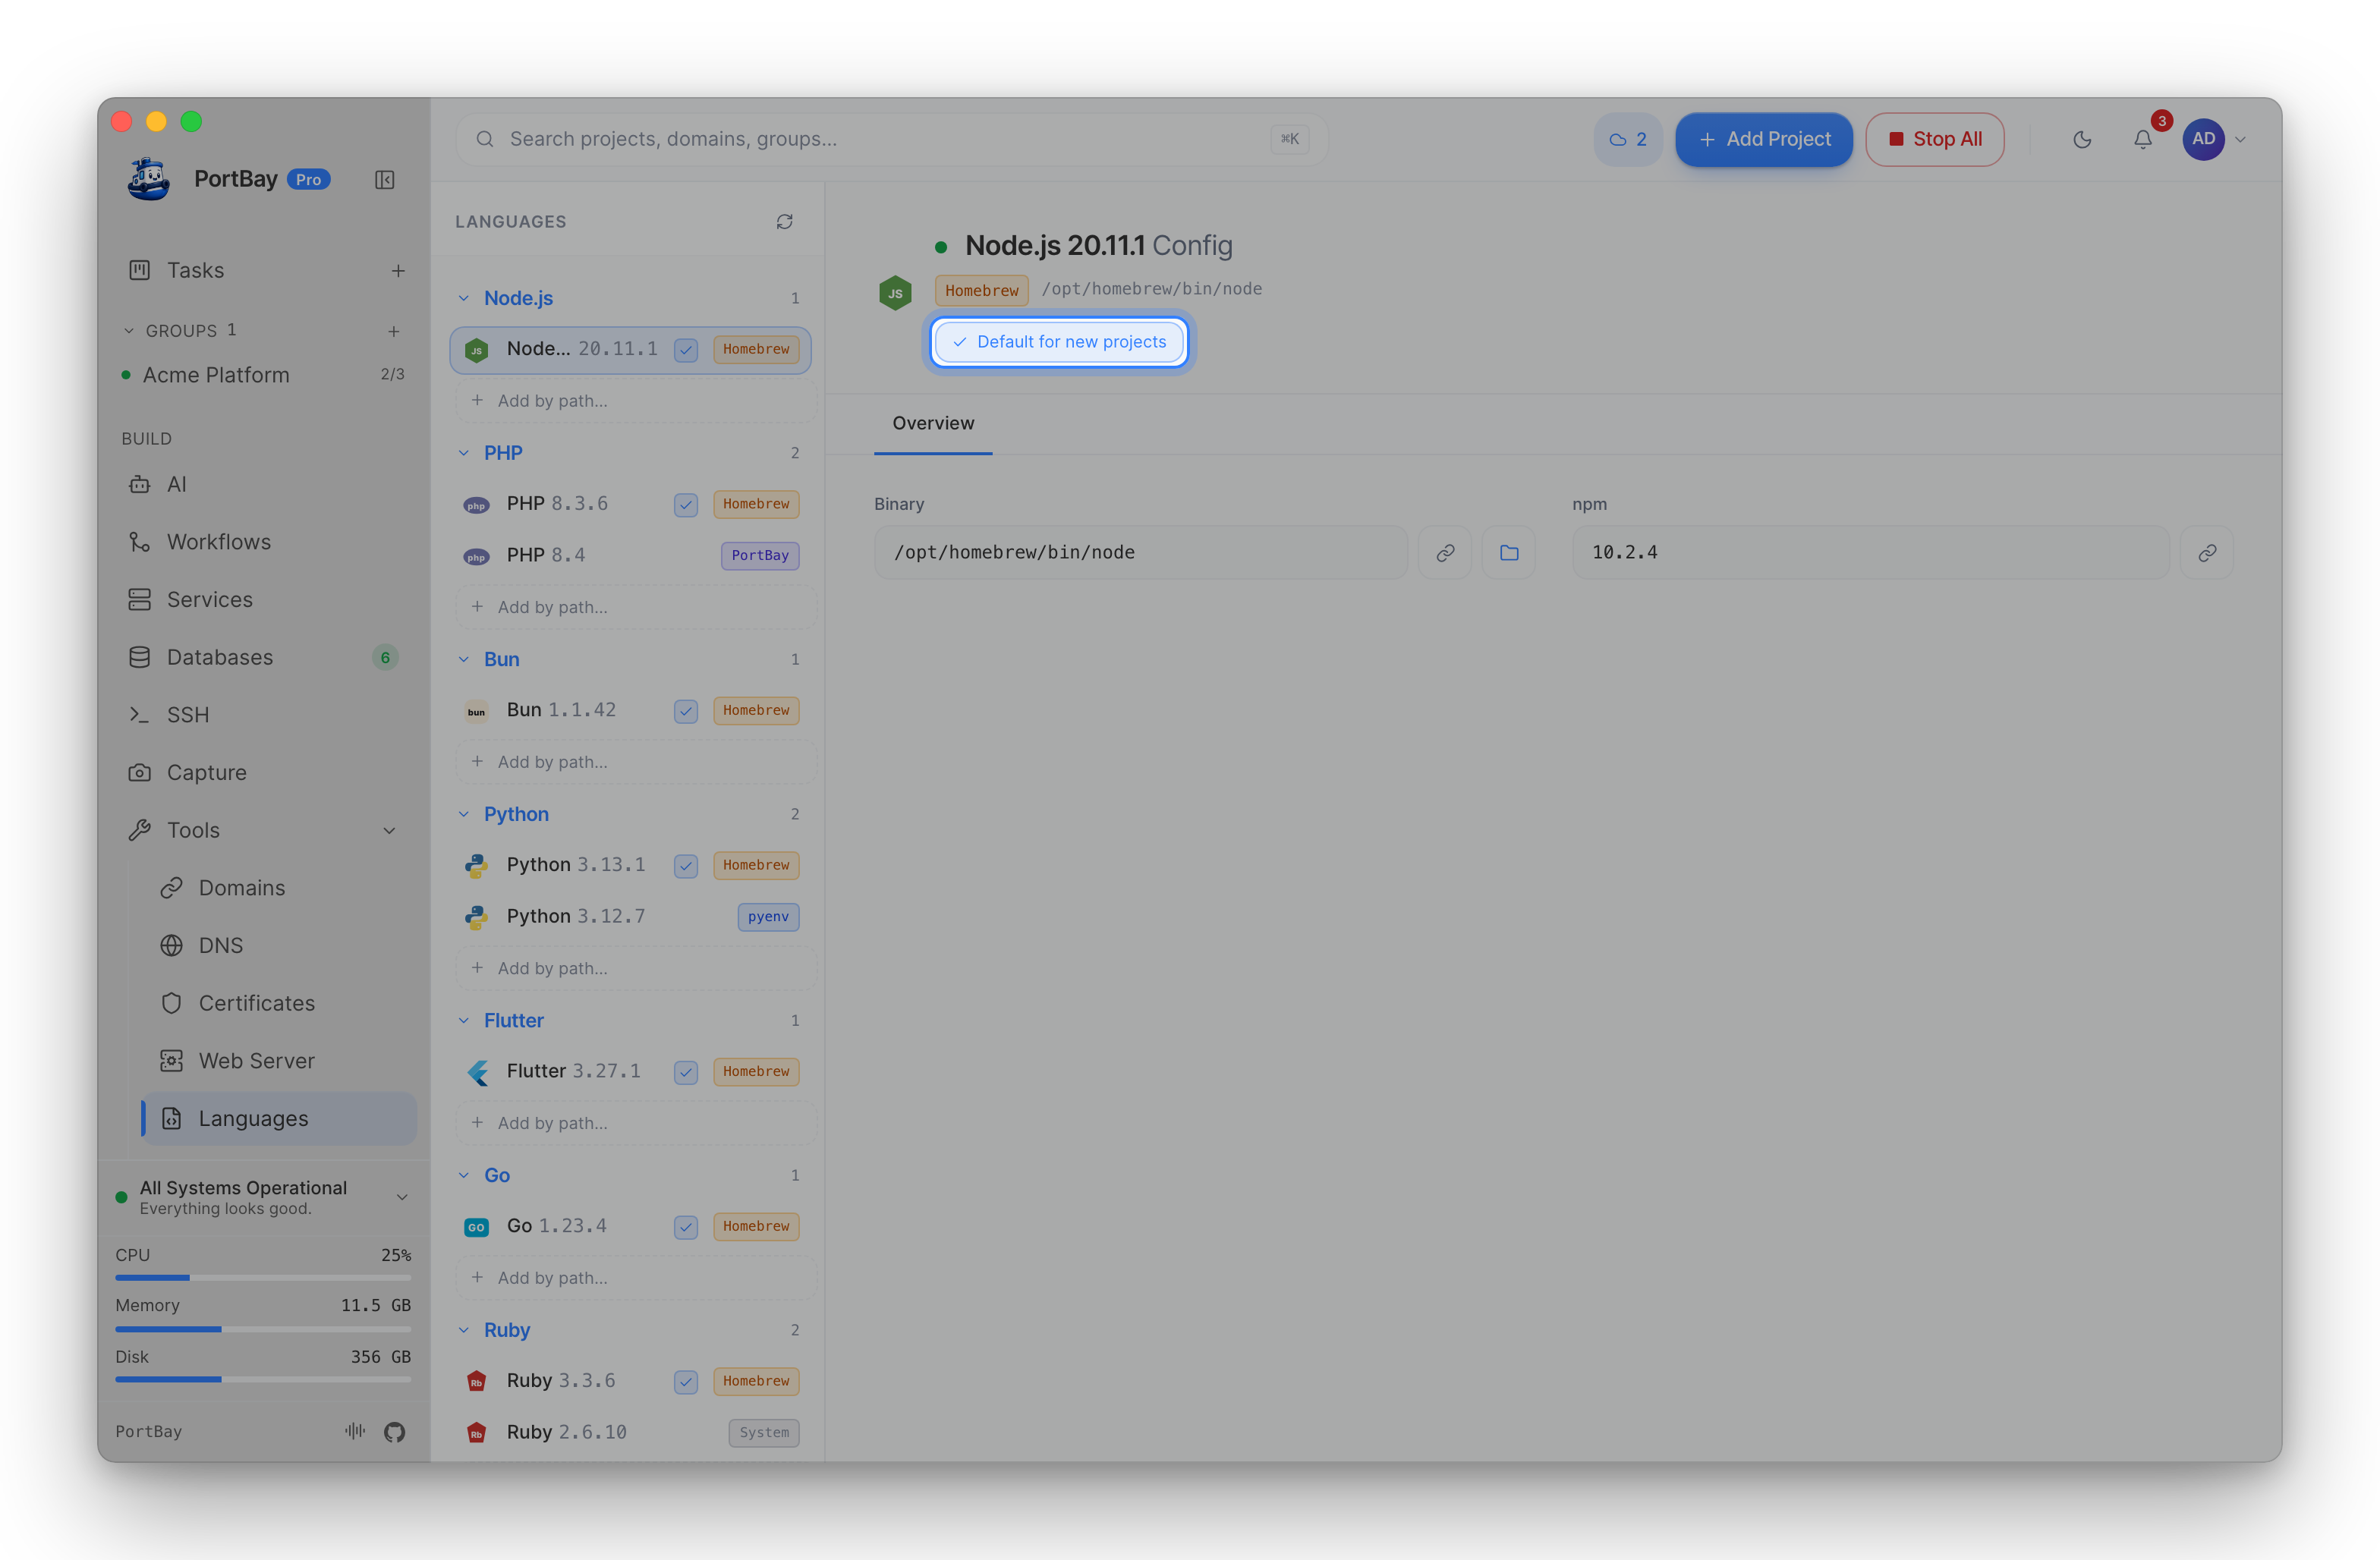Open the AI section
2380x1560 pixels.
tap(264, 485)
